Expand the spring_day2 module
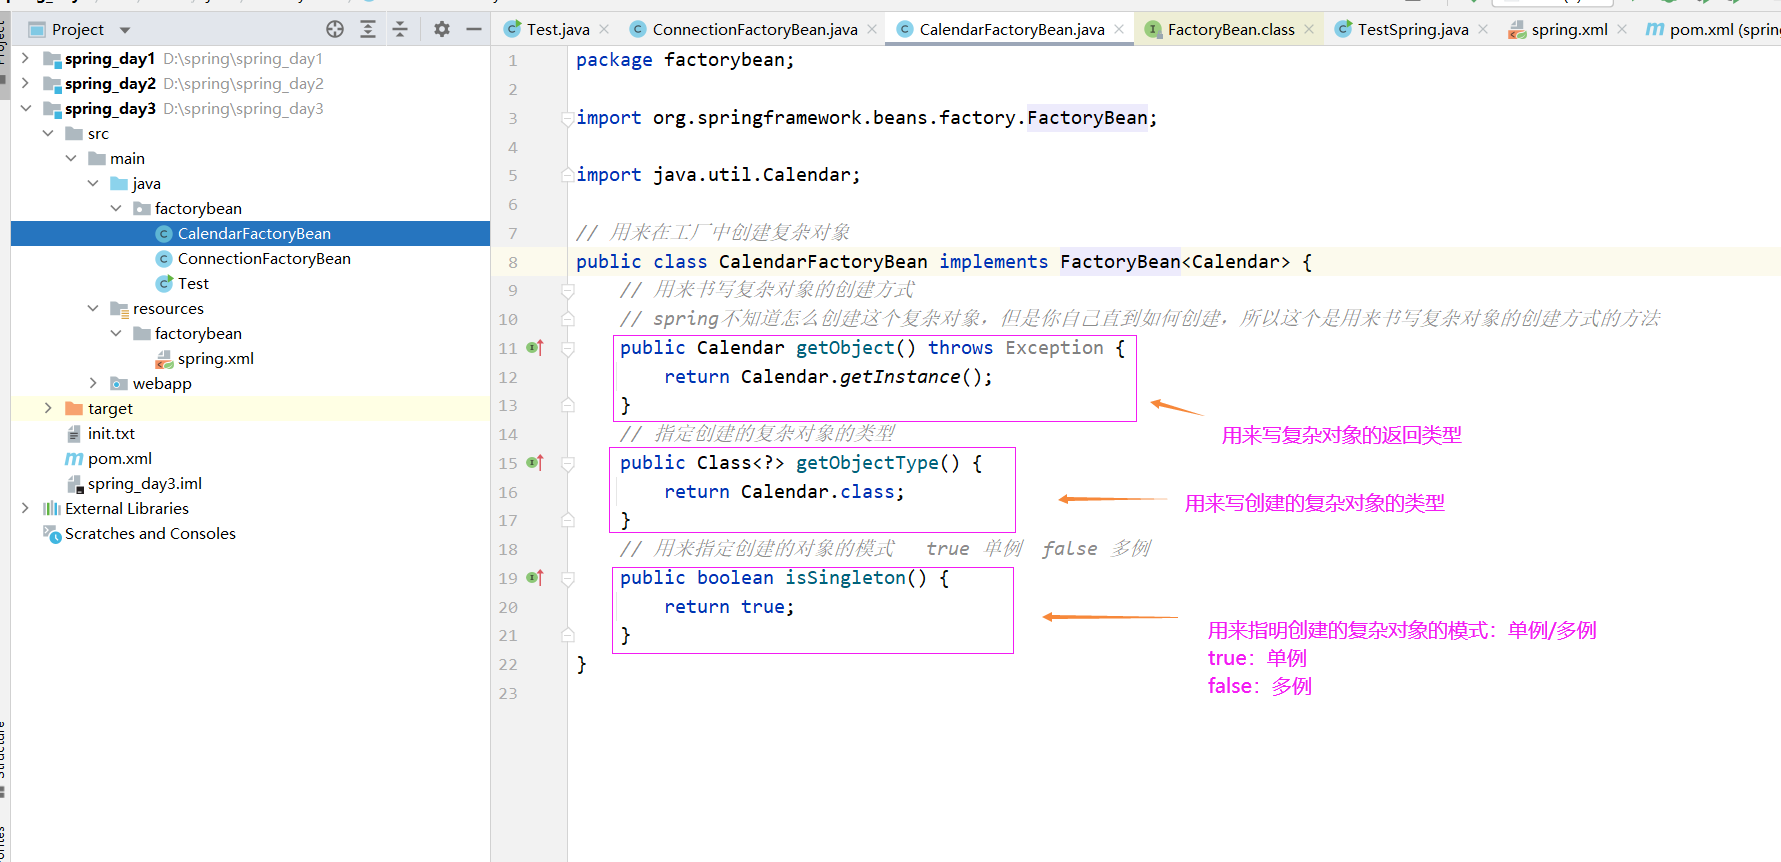Image resolution: width=1781 pixels, height=862 pixels. coord(25,83)
